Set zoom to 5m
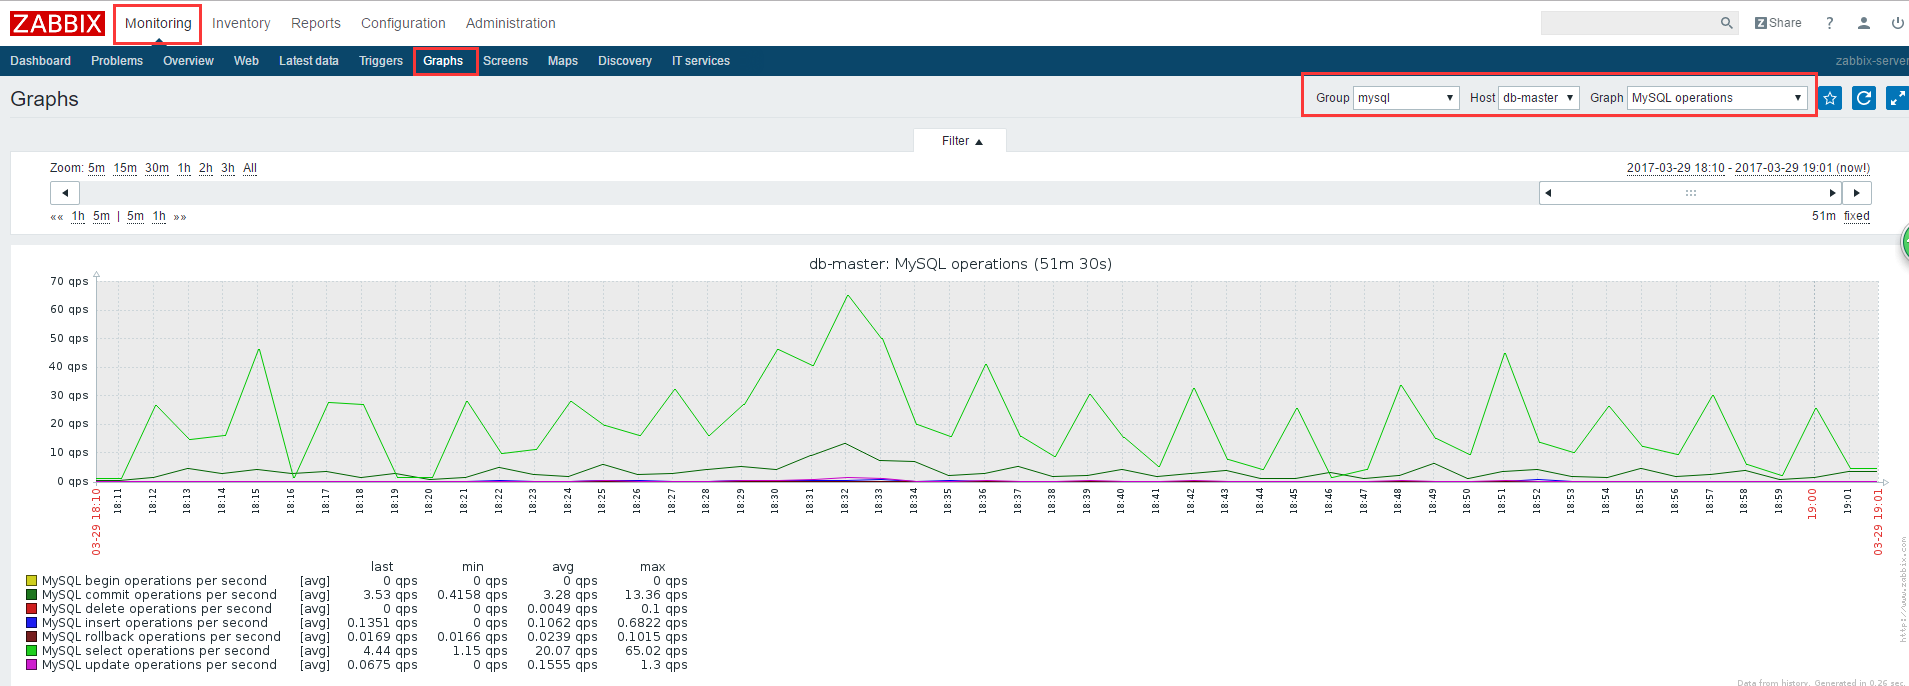 pyautogui.click(x=96, y=168)
